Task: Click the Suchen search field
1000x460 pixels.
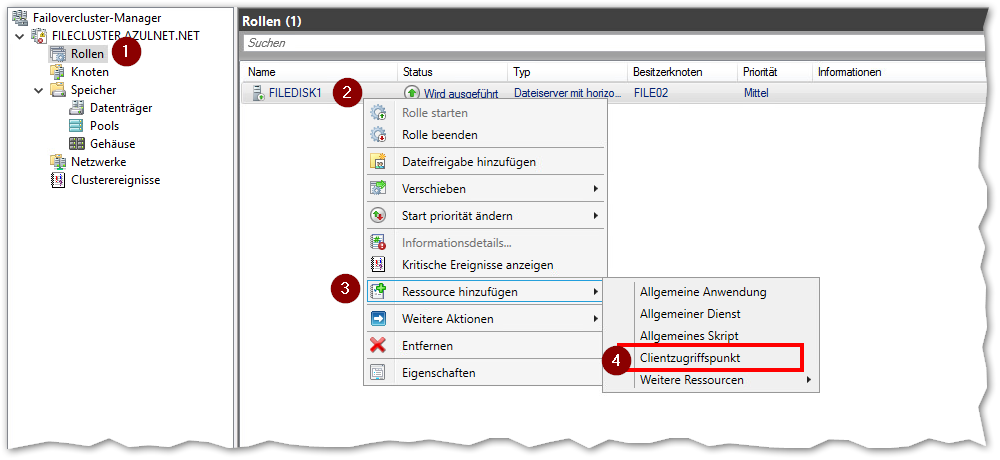Action: pos(600,43)
